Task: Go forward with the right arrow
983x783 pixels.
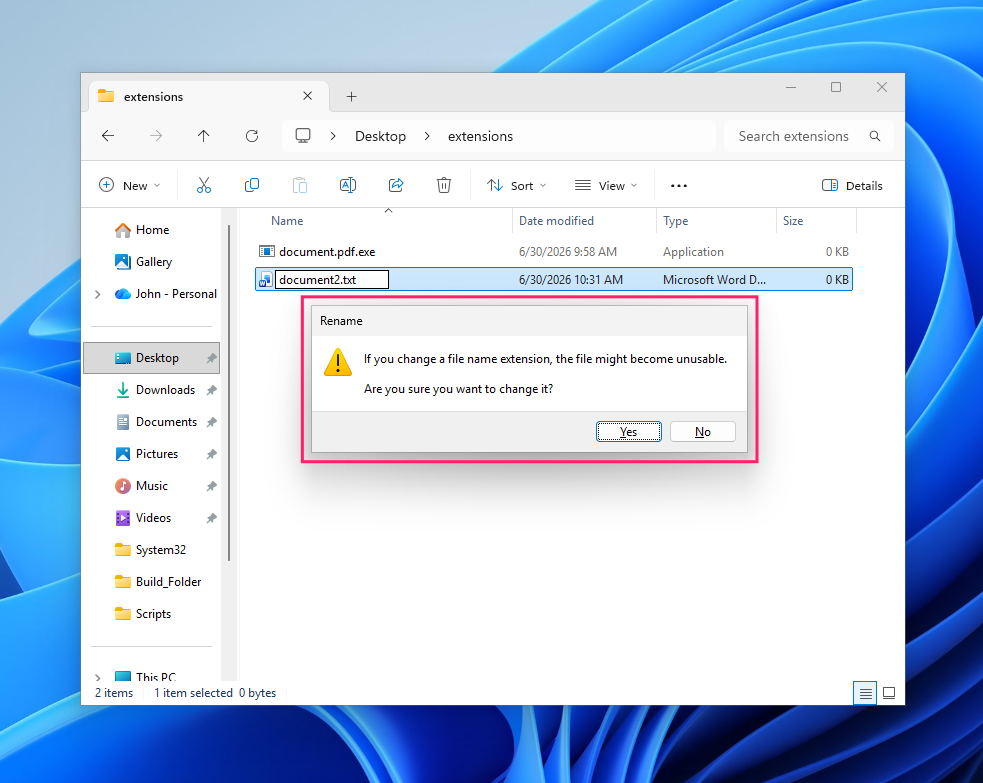Action: click(156, 136)
